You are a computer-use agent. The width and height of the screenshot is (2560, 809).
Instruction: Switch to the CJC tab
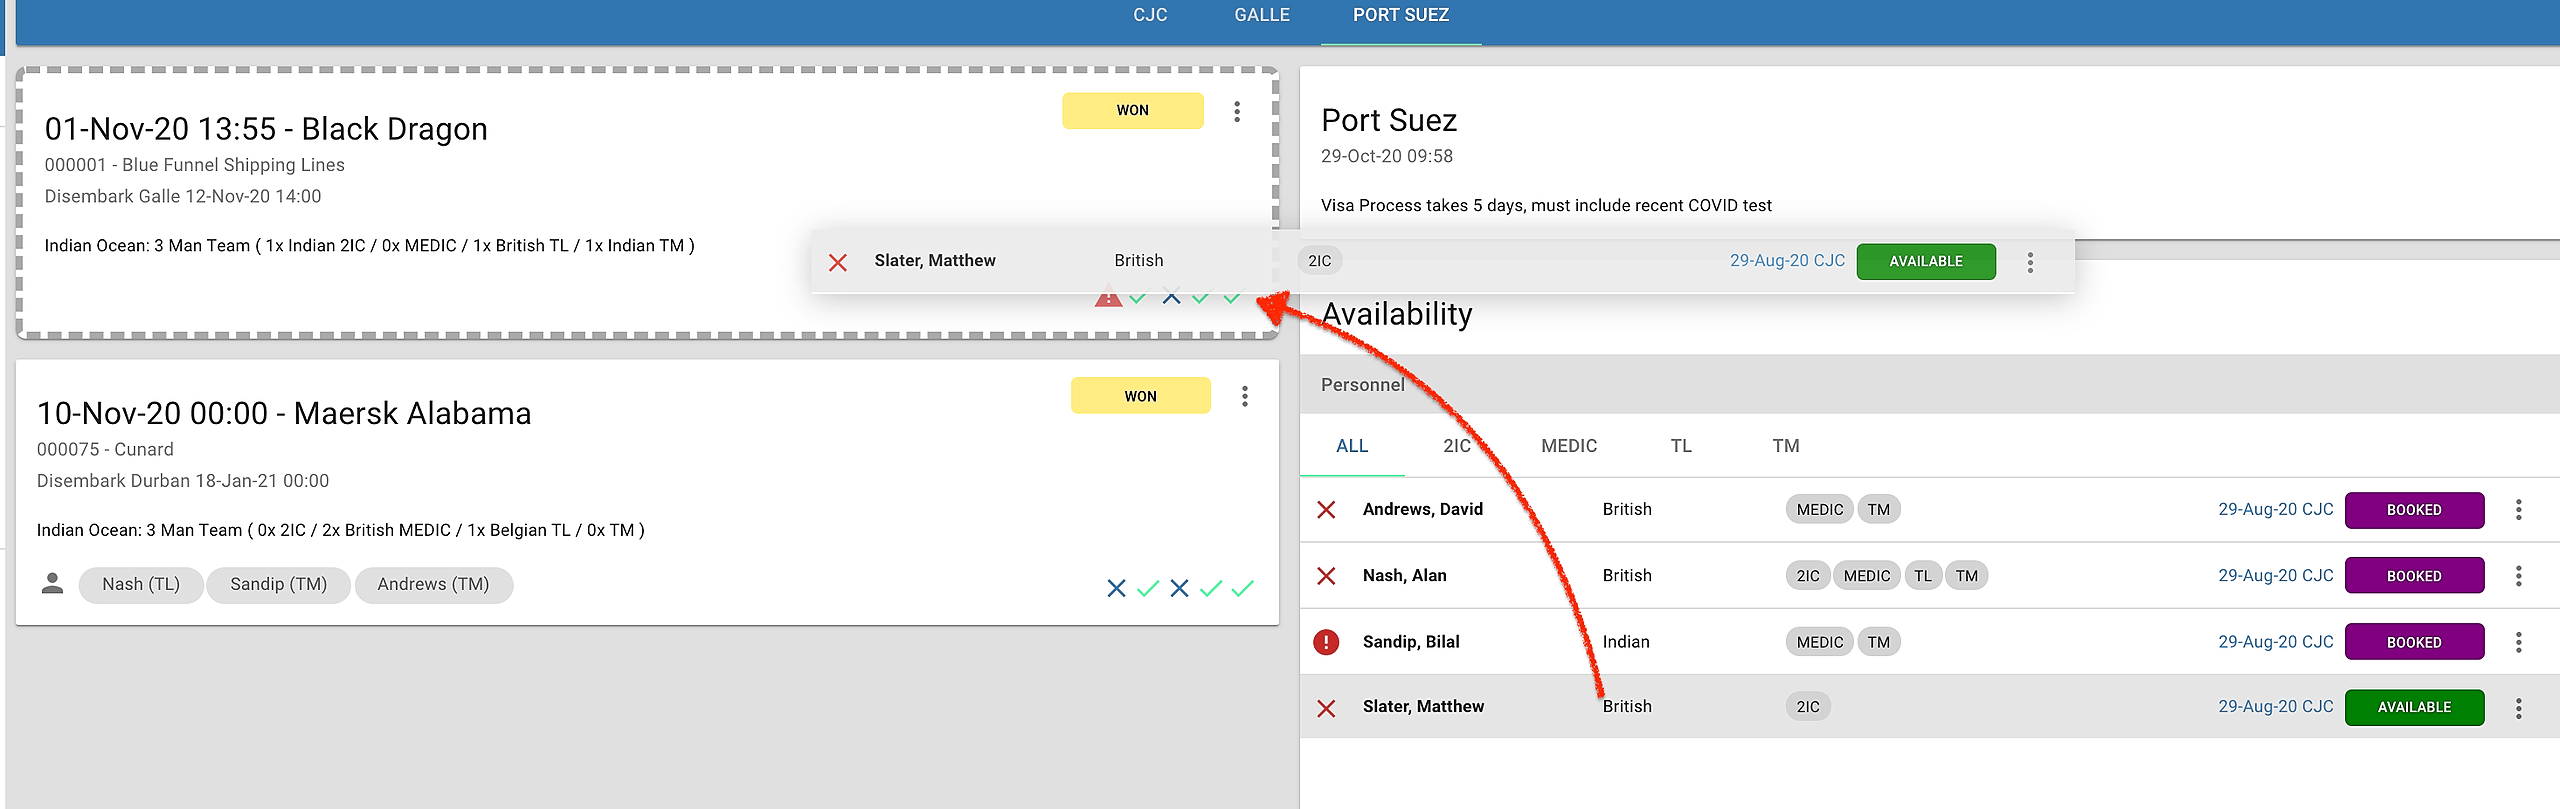1150,15
